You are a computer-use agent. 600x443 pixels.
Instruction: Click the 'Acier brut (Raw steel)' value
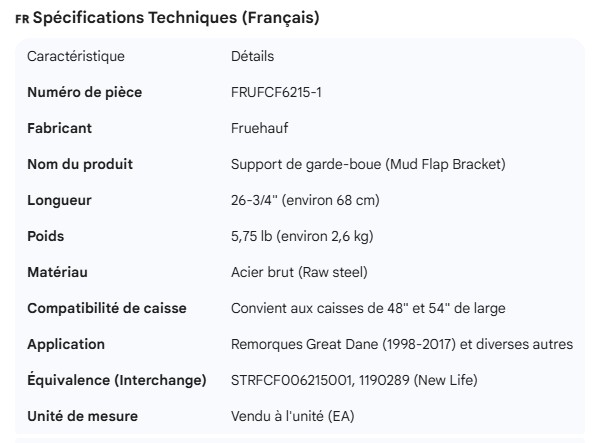[x=299, y=272]
